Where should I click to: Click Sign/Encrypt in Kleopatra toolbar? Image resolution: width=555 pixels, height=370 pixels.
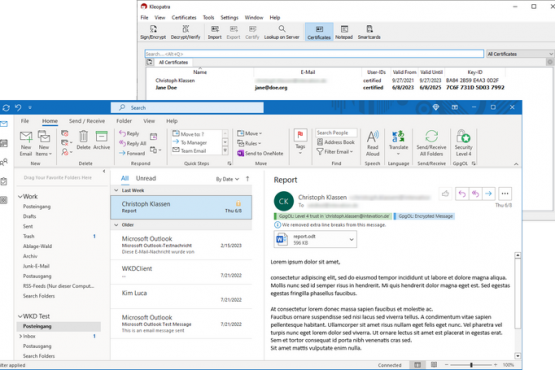(x=153, y=32)
